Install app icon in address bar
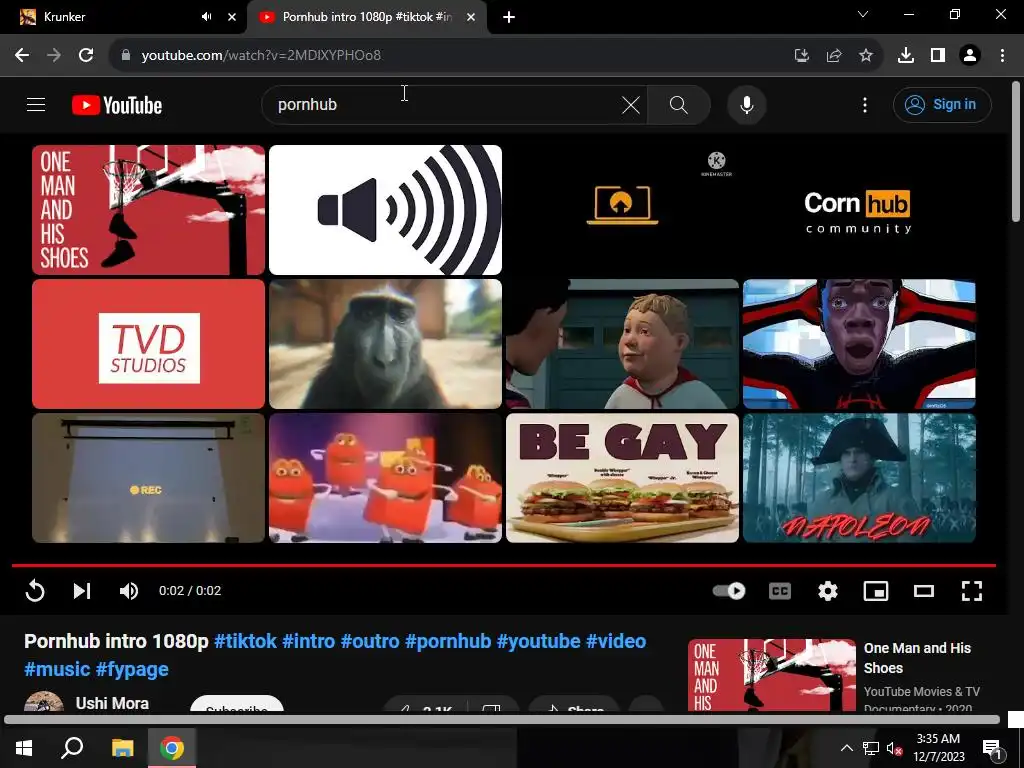This screenshot has width=1024, height=768. tap(801, 55)
